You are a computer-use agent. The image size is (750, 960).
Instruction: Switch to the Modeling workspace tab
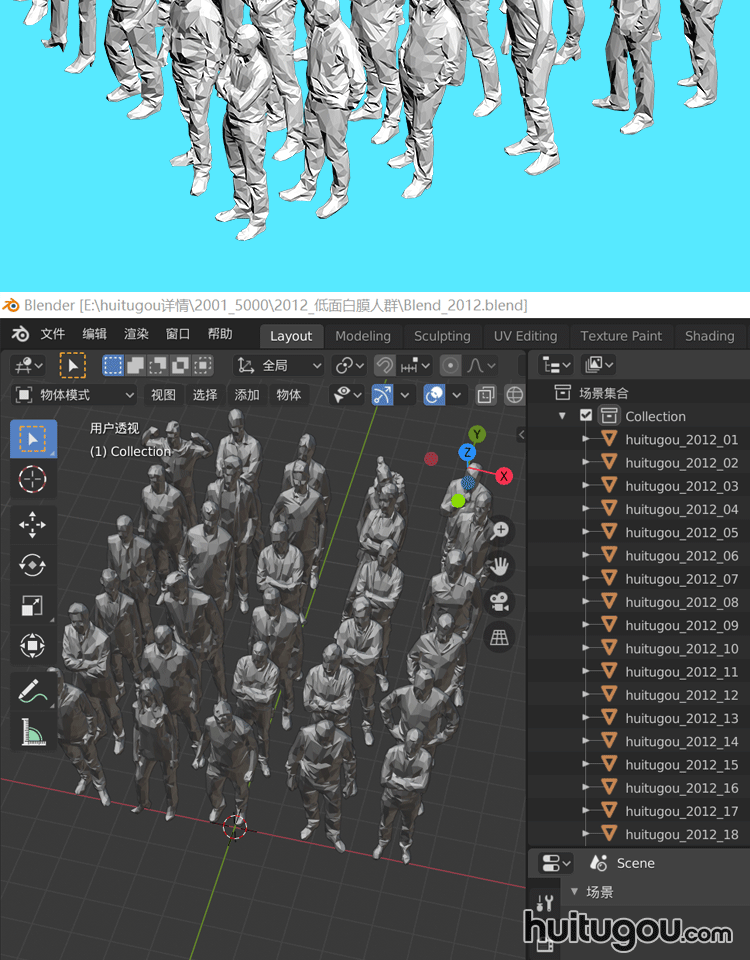[362, 336]
